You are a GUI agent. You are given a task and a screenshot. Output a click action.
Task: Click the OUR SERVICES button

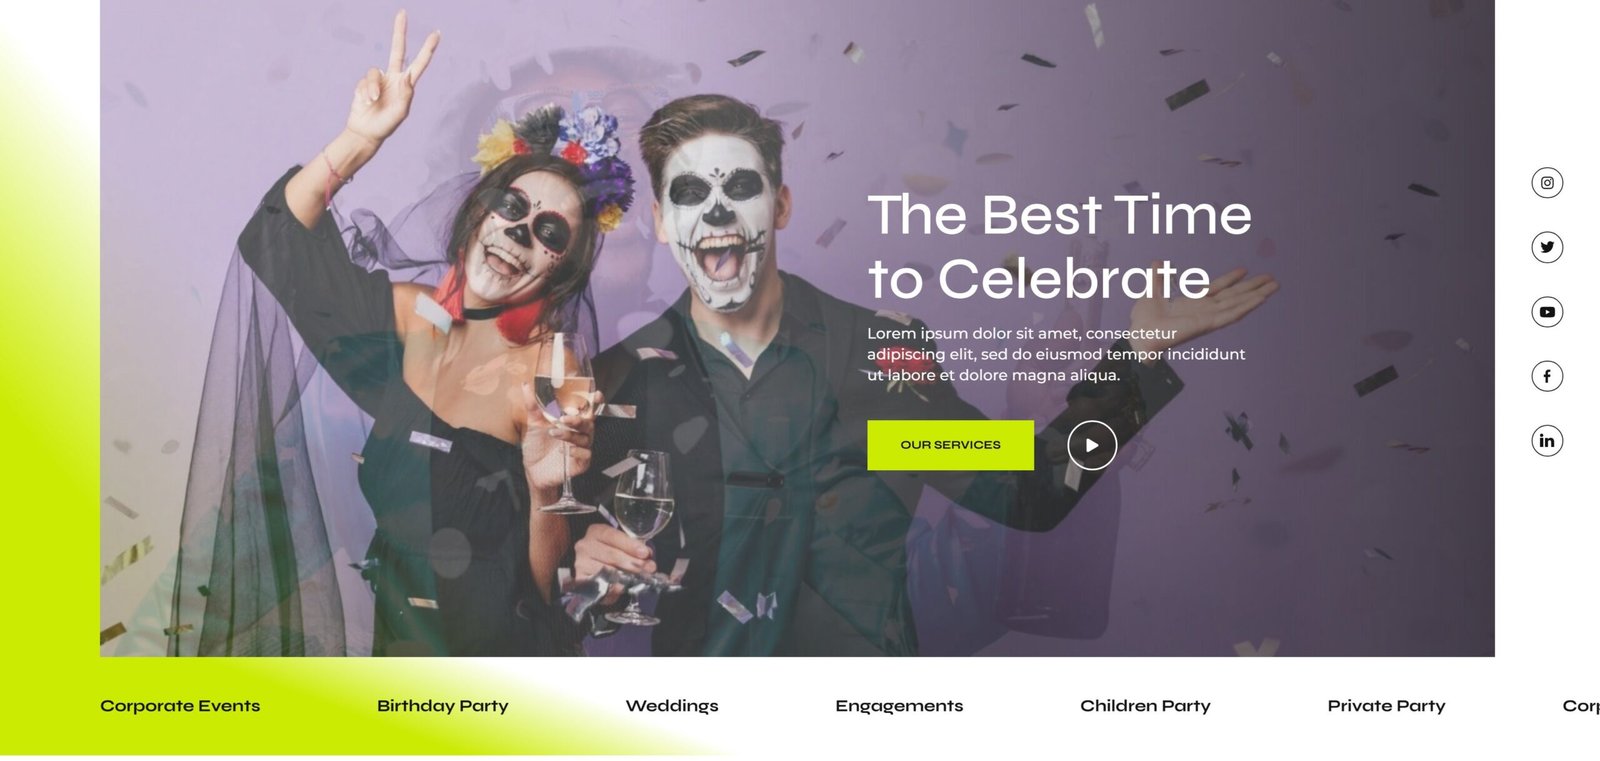pos(950,445)
